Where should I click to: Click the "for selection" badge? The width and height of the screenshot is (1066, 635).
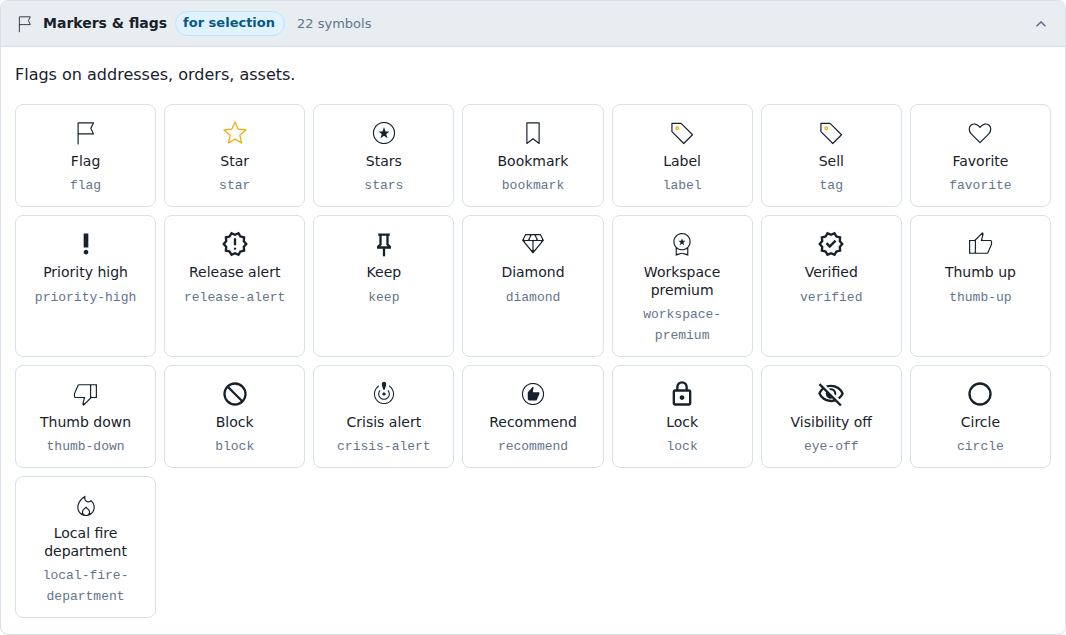point(229,23)
